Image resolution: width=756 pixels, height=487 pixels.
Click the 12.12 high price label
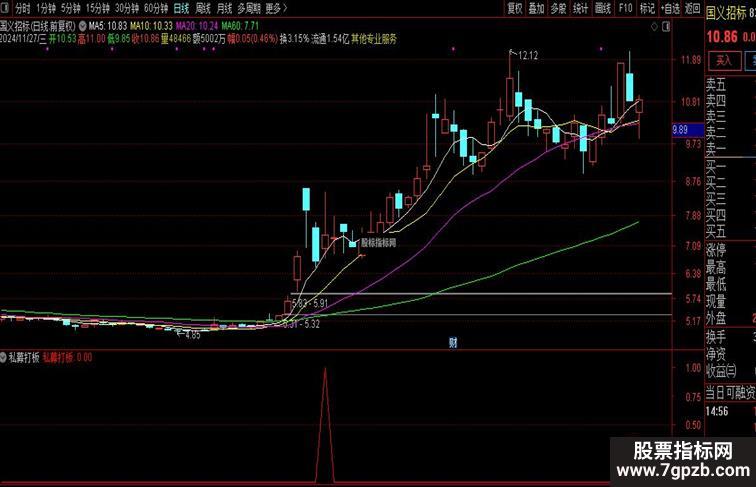[x=528, y=56]
